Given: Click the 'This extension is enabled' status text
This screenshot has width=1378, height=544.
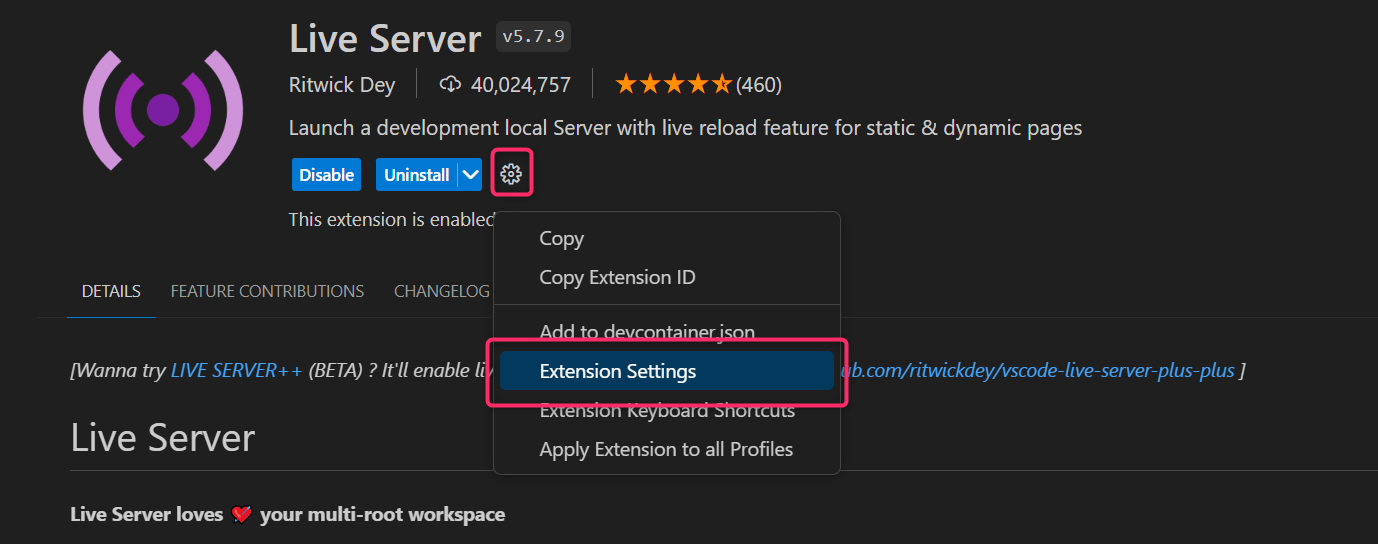Looking at the screenshot, I should [x=392, y=219].
